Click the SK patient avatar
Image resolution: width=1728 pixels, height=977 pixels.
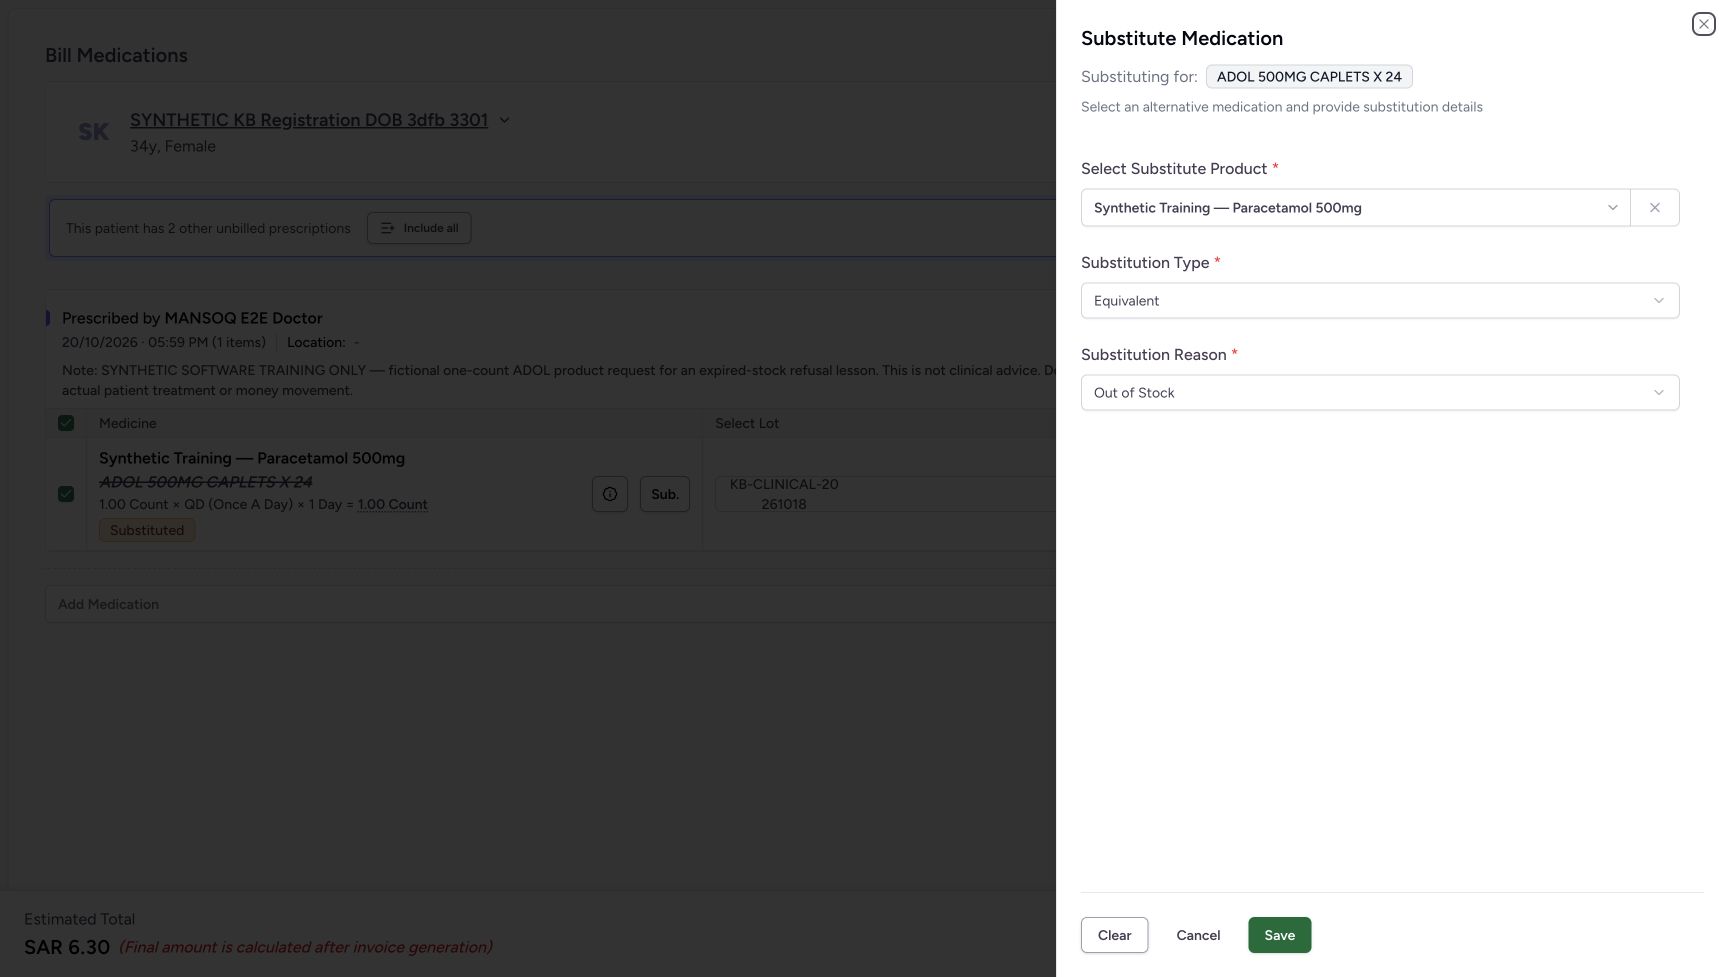(94, 132)
